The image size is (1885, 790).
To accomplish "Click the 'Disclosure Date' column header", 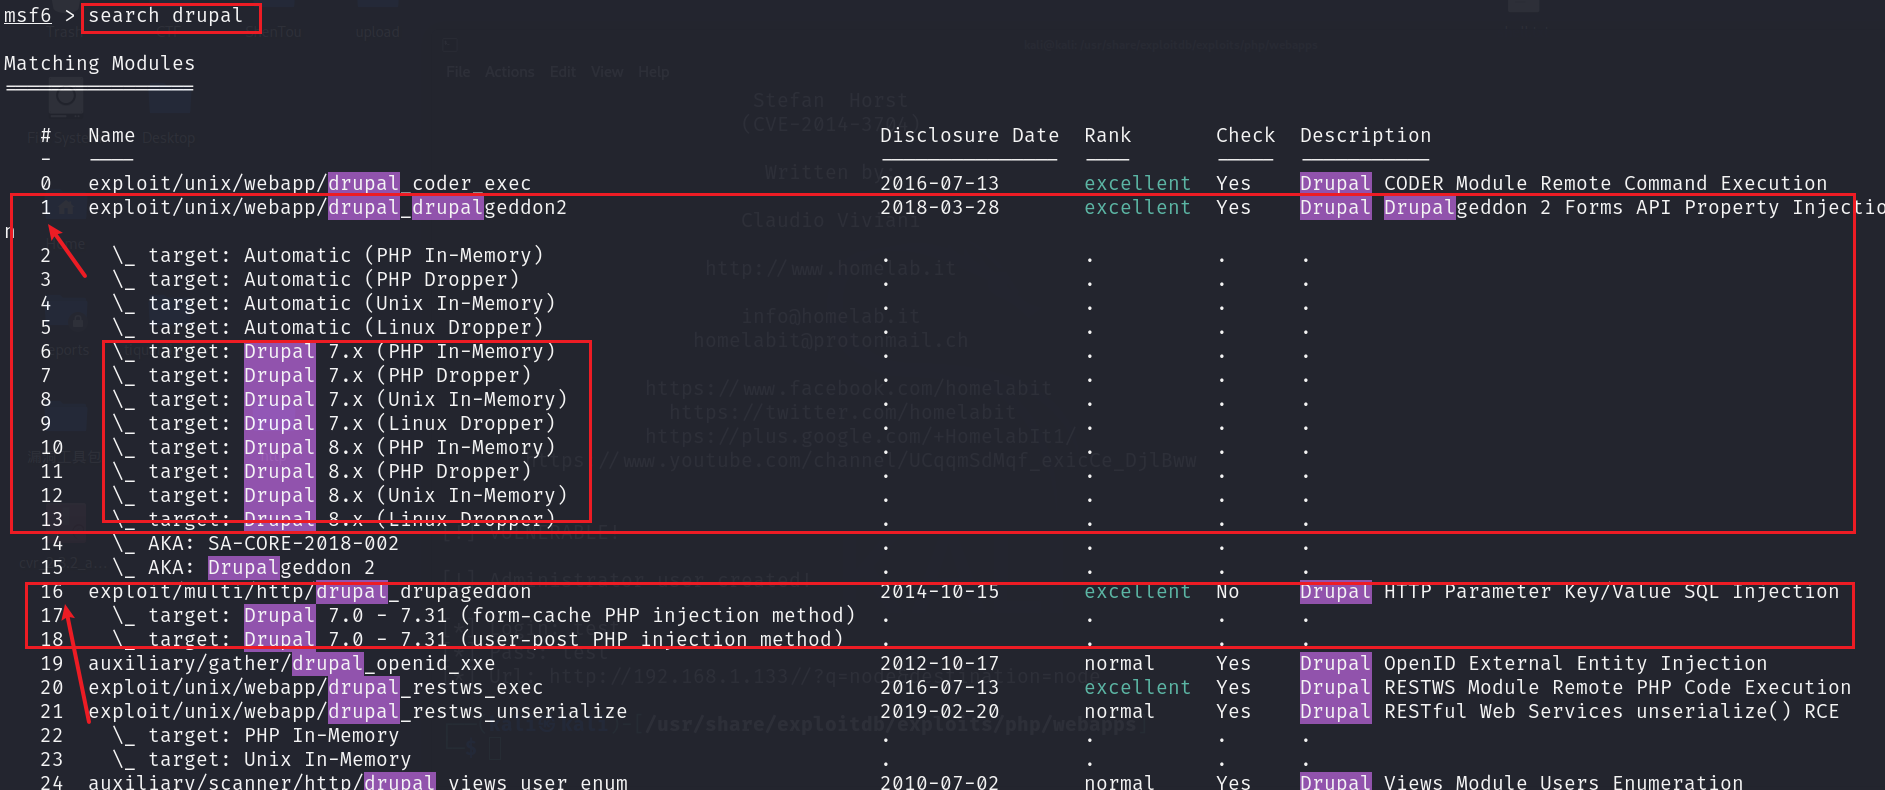I will [x=969, y=135].
